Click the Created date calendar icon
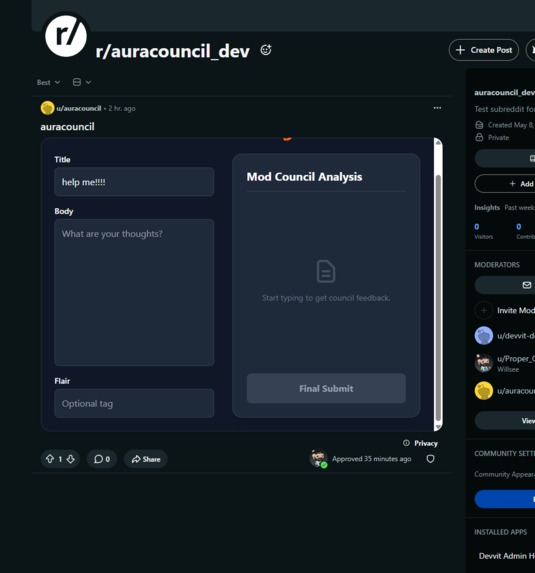This screenshot has height=573, width=535. (479, 125)
